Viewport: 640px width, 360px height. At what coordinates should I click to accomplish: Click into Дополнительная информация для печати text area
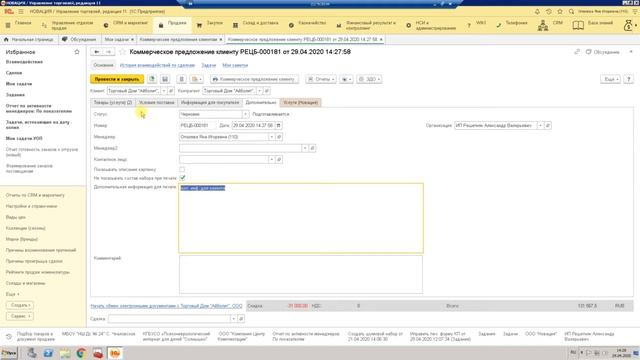tap(301, 218)
